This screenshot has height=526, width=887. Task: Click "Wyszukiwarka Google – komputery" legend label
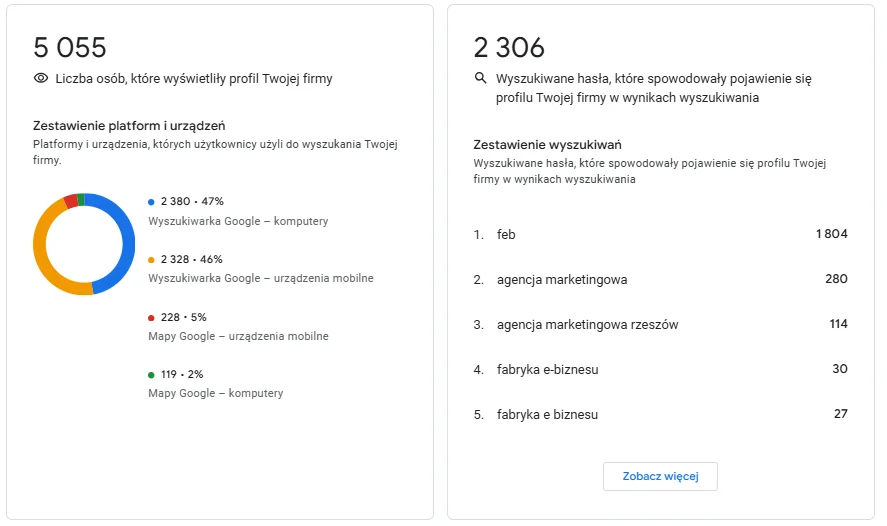tap(238, 221)
